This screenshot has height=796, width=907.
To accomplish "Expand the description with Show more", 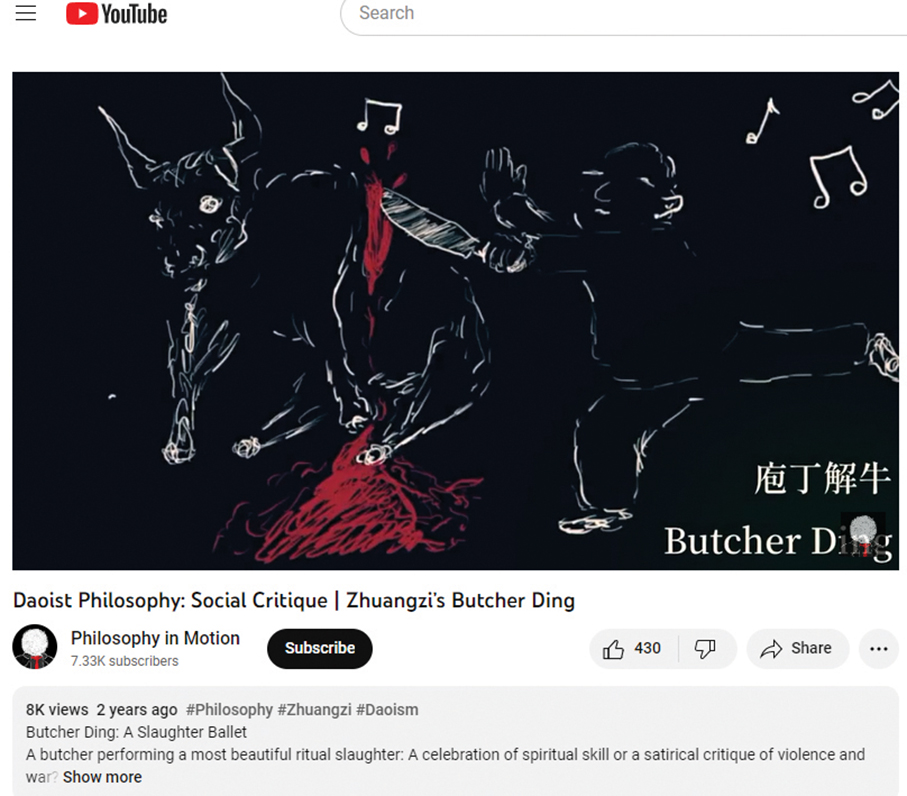I will tap(102, 777).
